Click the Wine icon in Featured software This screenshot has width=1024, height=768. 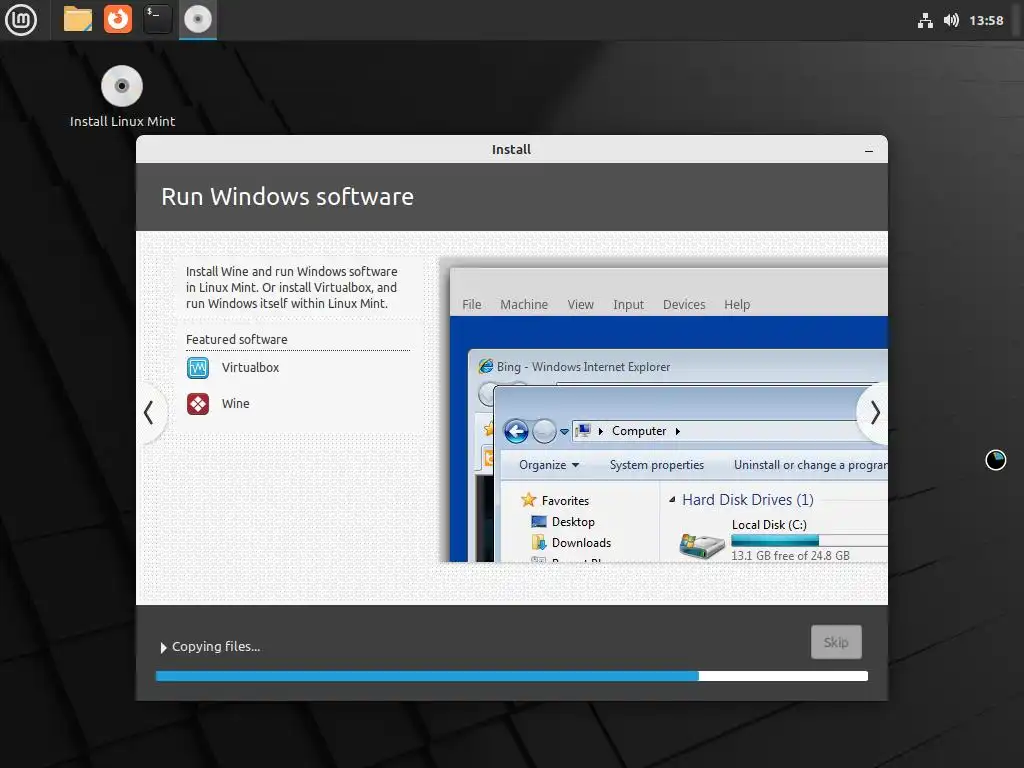point(198,404)
